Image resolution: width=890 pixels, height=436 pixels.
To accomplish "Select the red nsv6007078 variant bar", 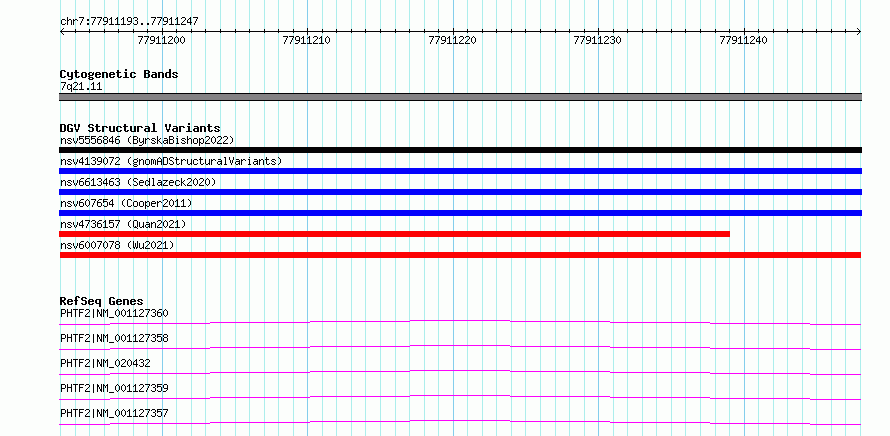I will point(460,255).
